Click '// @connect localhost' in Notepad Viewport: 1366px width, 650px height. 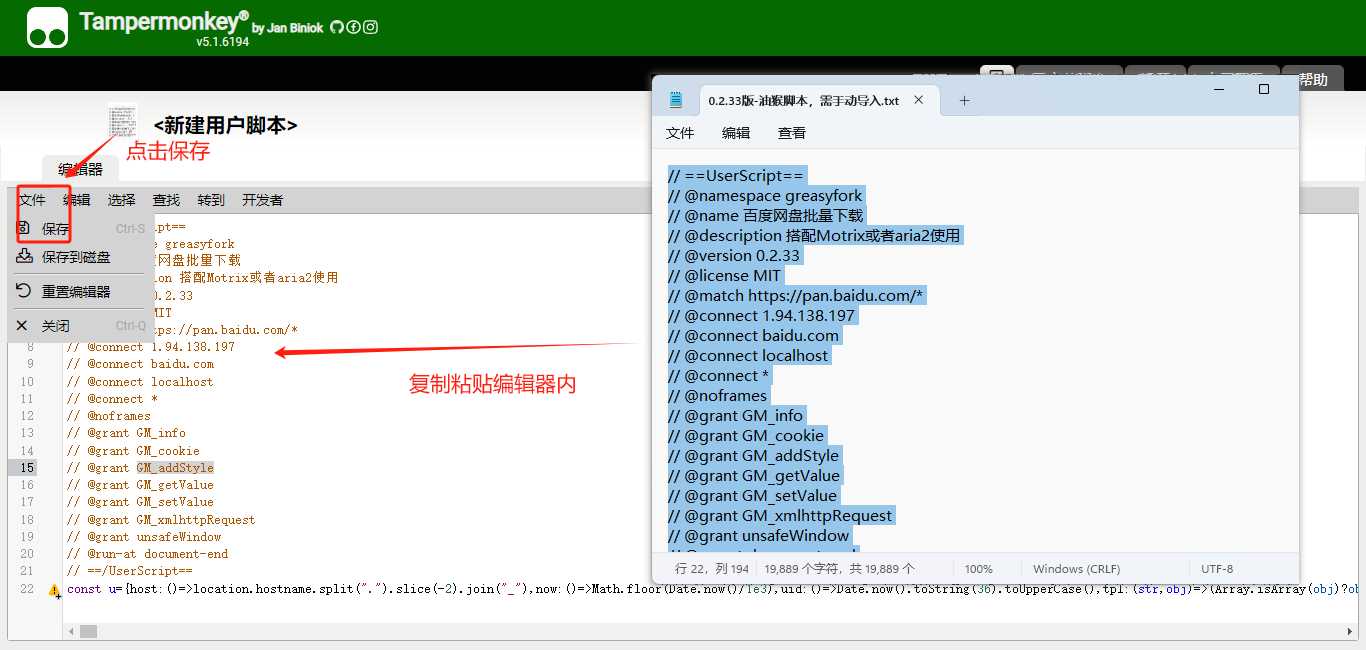pos(749,356)
